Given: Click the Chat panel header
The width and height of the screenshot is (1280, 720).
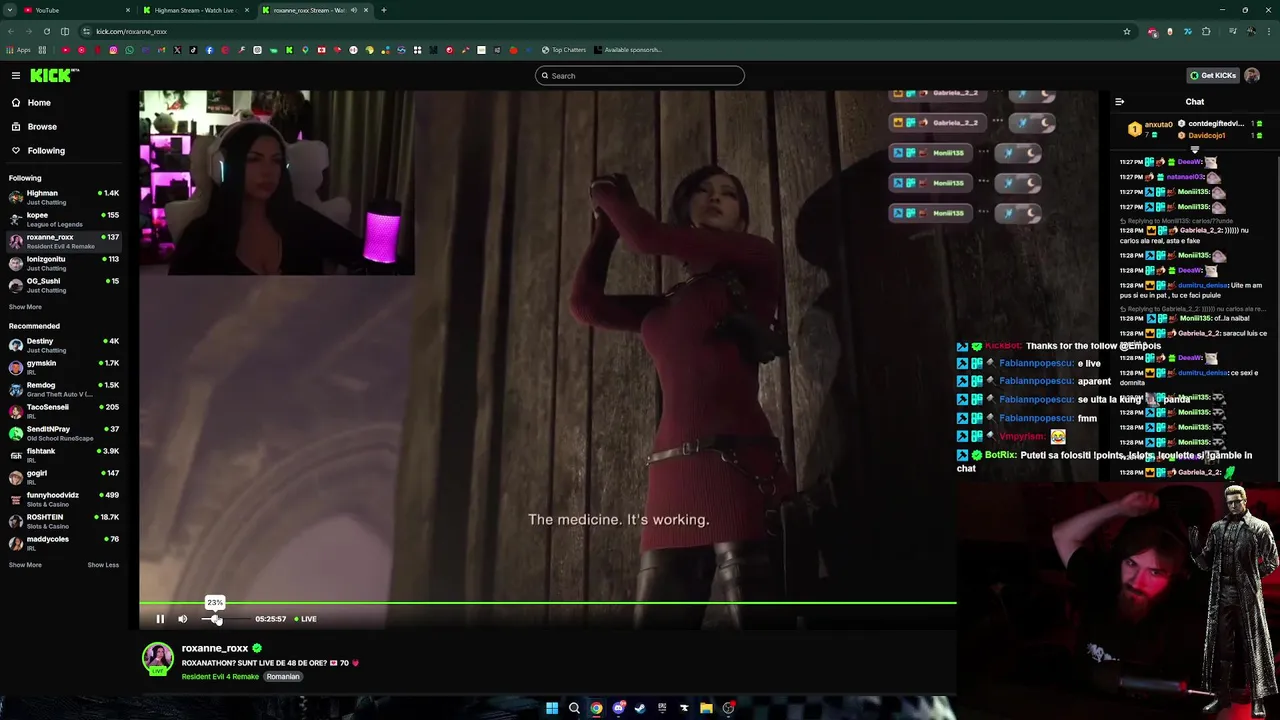Looking at the screenshot, I should point(1195,102).
